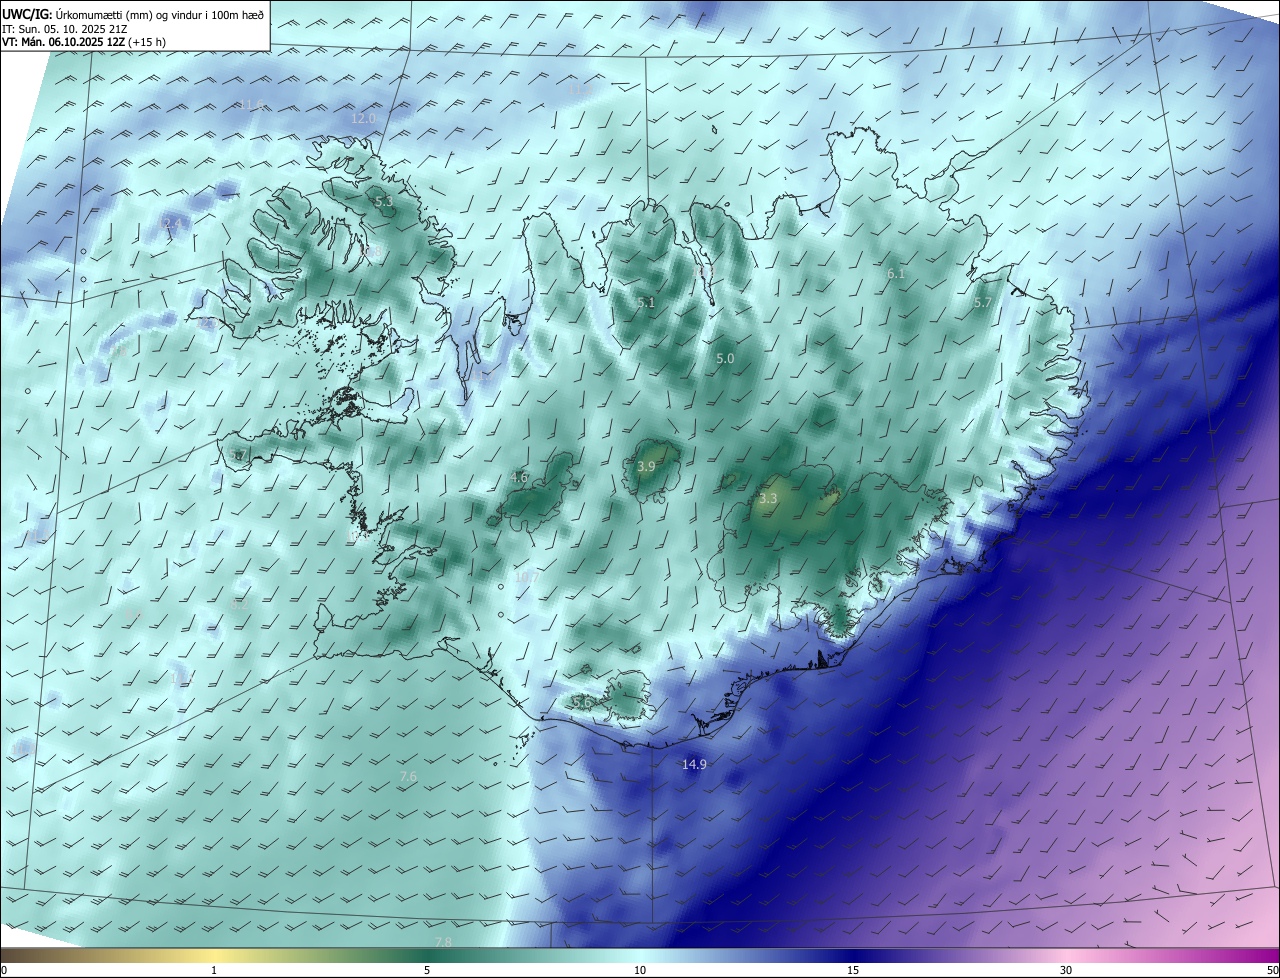Screen dimensions: 1280x978
Task: Click the 5.3 value over the glacier
Action: click(384, 202)
